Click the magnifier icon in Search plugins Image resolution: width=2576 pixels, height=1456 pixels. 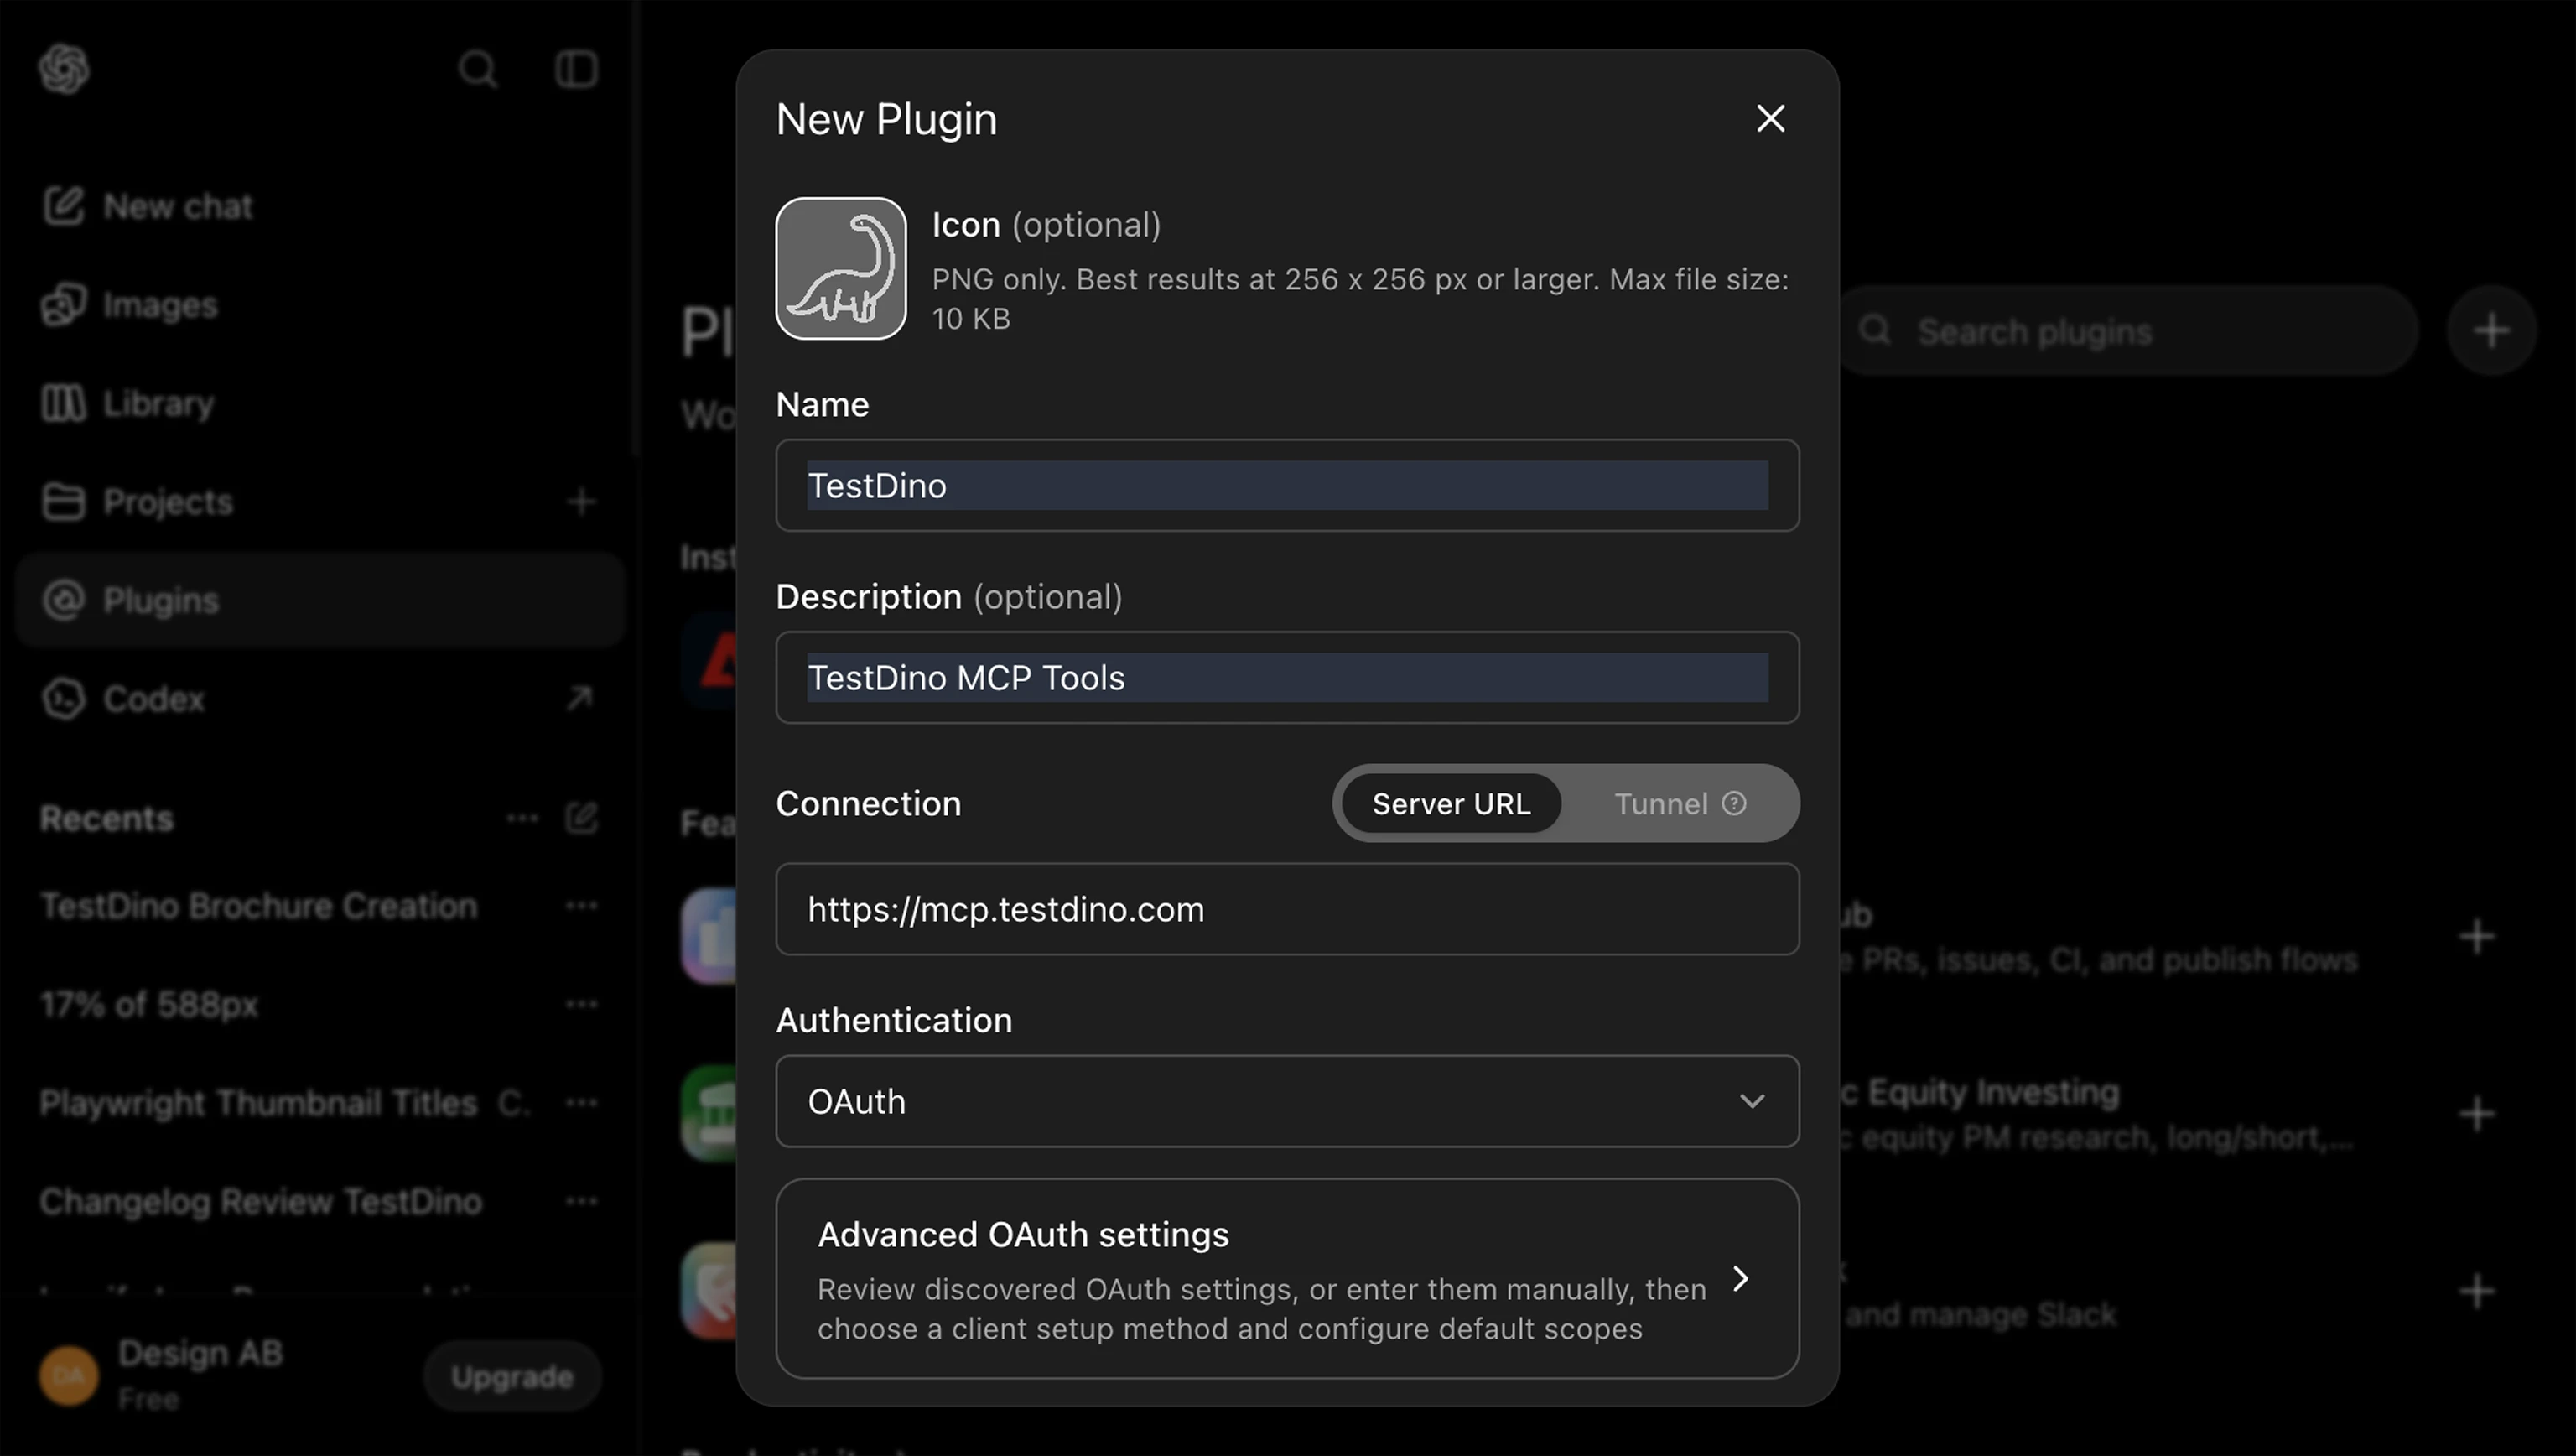click(1875, 330)
